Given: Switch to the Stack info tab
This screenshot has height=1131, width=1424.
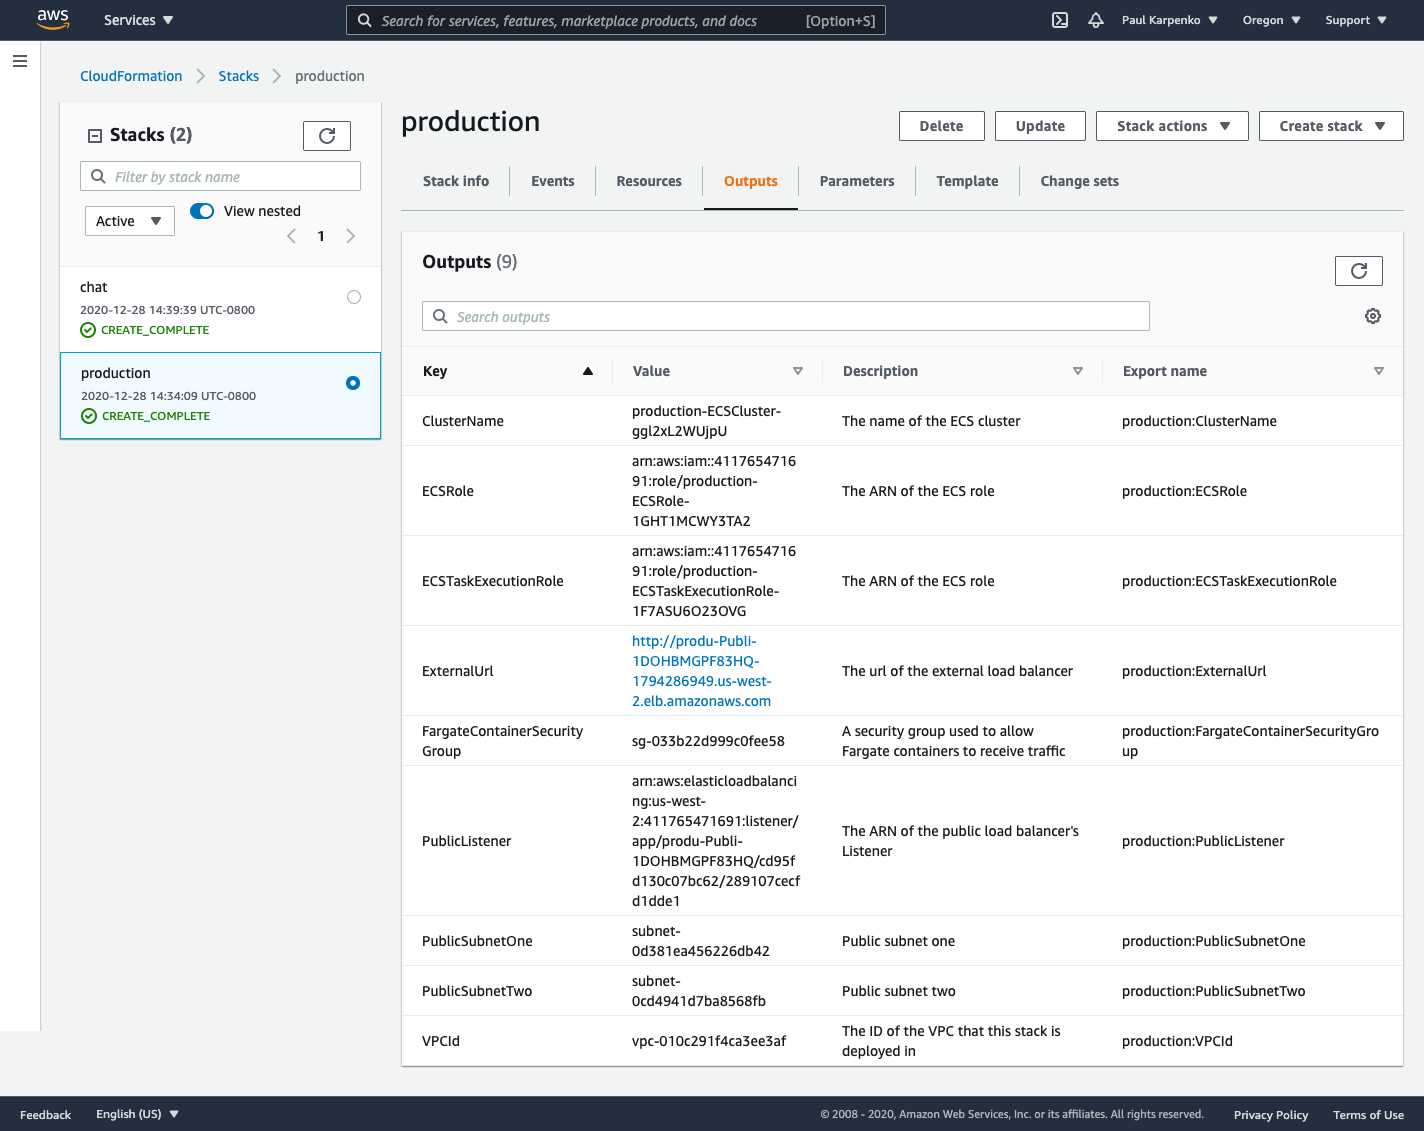Looking at the screenshot, I should (456, 181).
